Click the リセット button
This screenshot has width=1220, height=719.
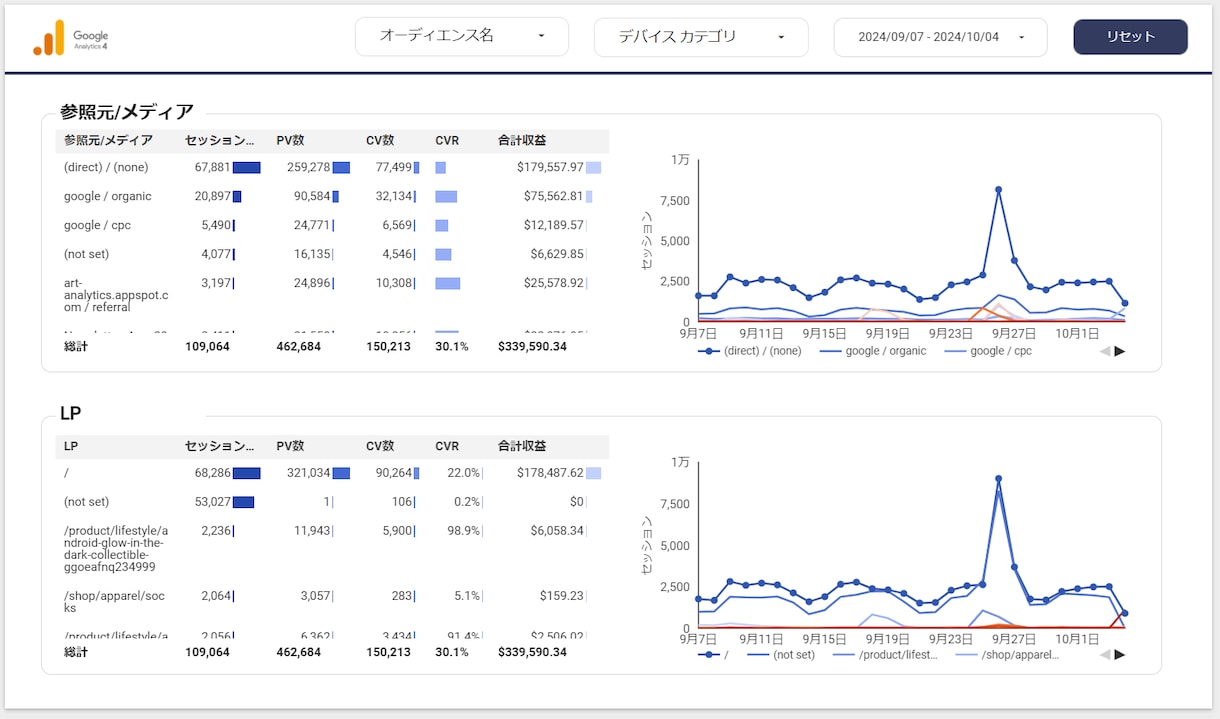click(x=1130, y=37)
